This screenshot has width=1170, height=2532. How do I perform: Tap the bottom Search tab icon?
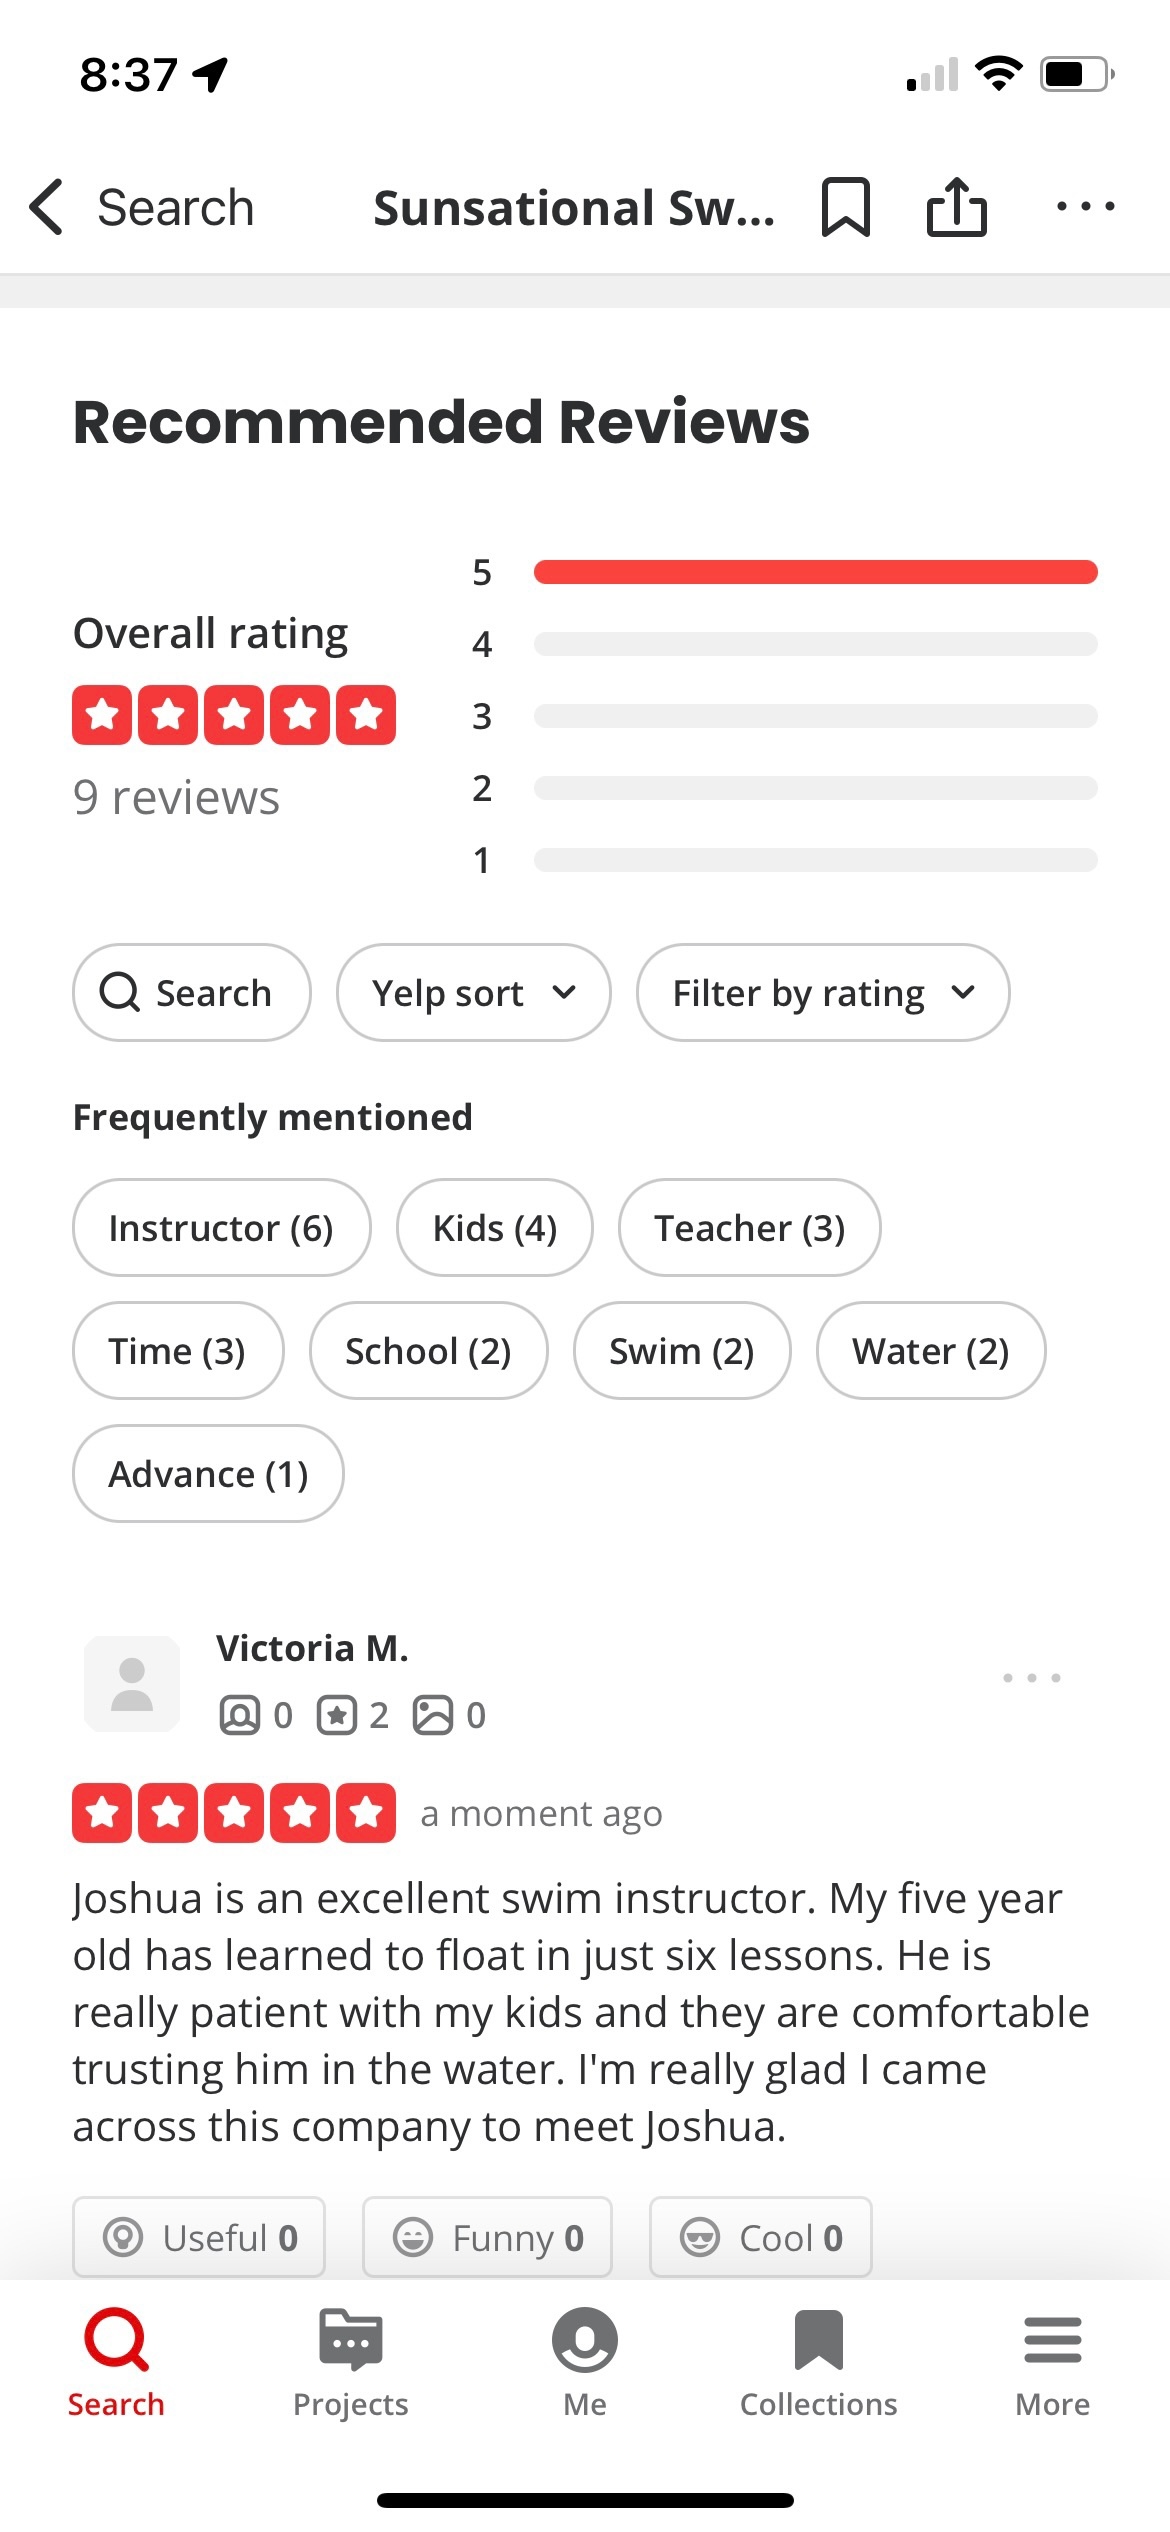click(x=116, y=2340)
